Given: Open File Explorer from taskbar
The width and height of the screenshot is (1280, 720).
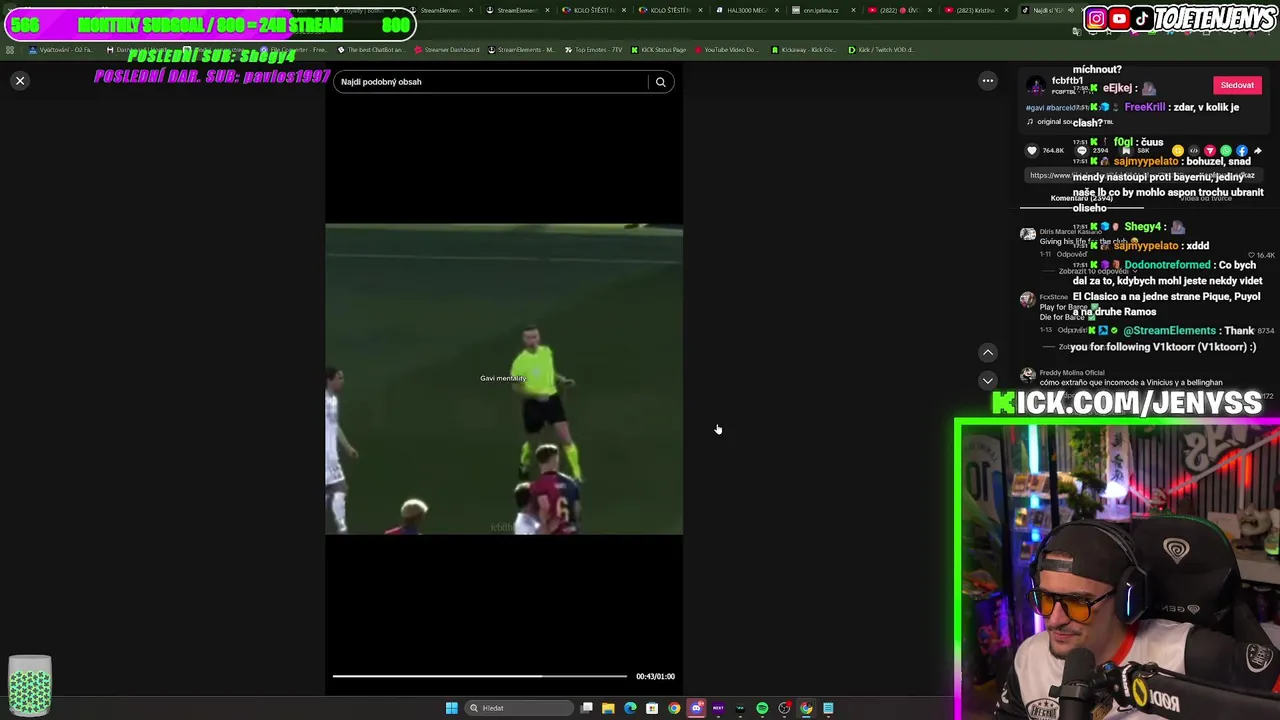Looking at the screenshot, I should click(x=608, y=708).
